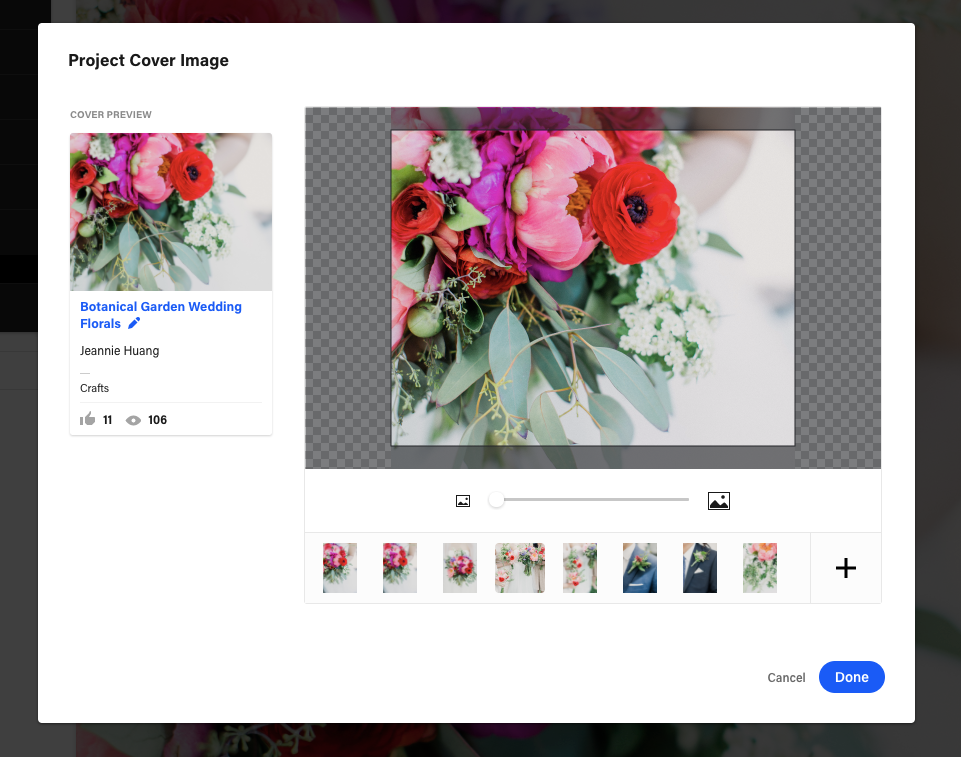The image size is (961, 757).
Task: Click the pencil edit icon beside project title
Action: (134, 322)
